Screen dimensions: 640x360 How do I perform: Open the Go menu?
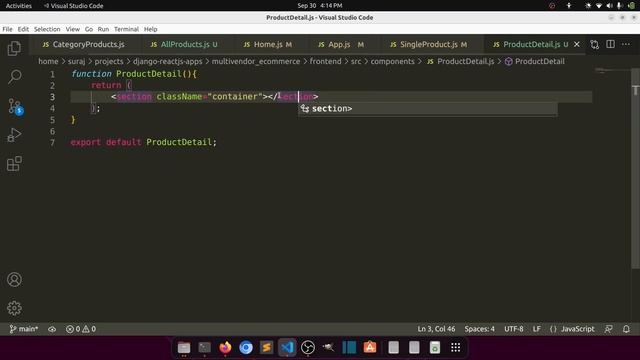tap(89, 29)
